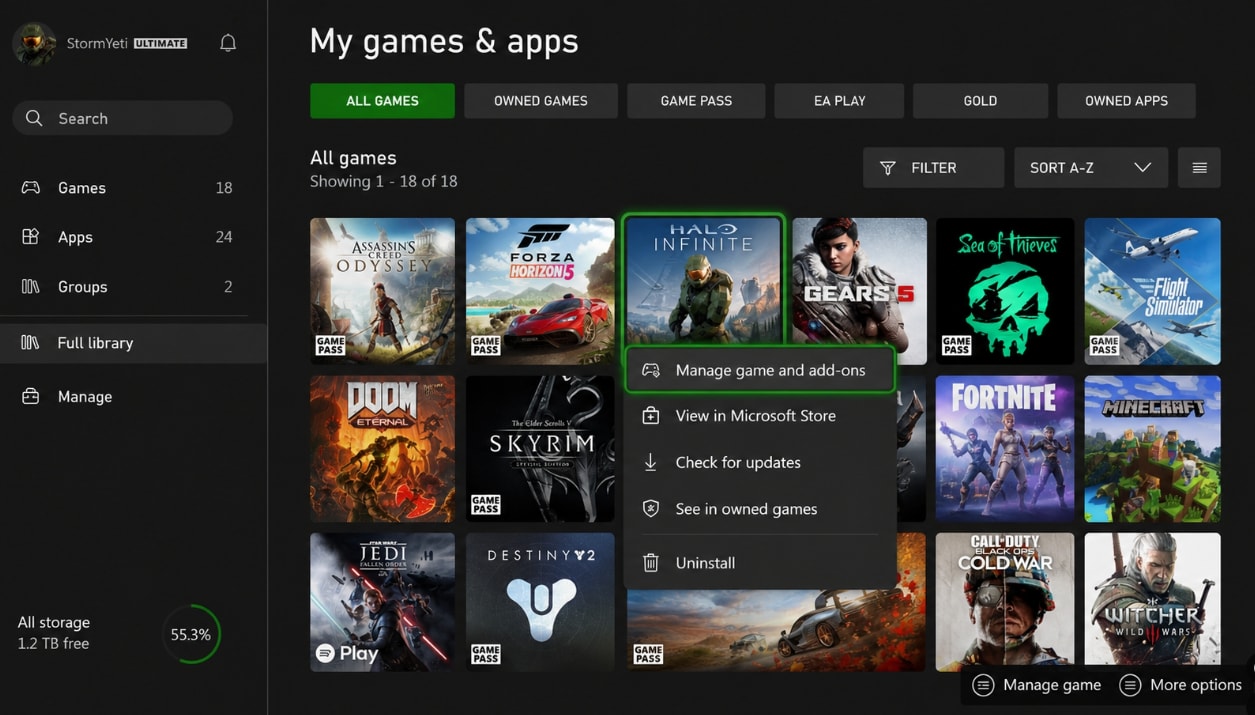Image resolution: width=1255 pixels, height=715 pixels.
Task: Click the Game Pass badge on Assassin's Creed Odyssey
Action: 331,346
